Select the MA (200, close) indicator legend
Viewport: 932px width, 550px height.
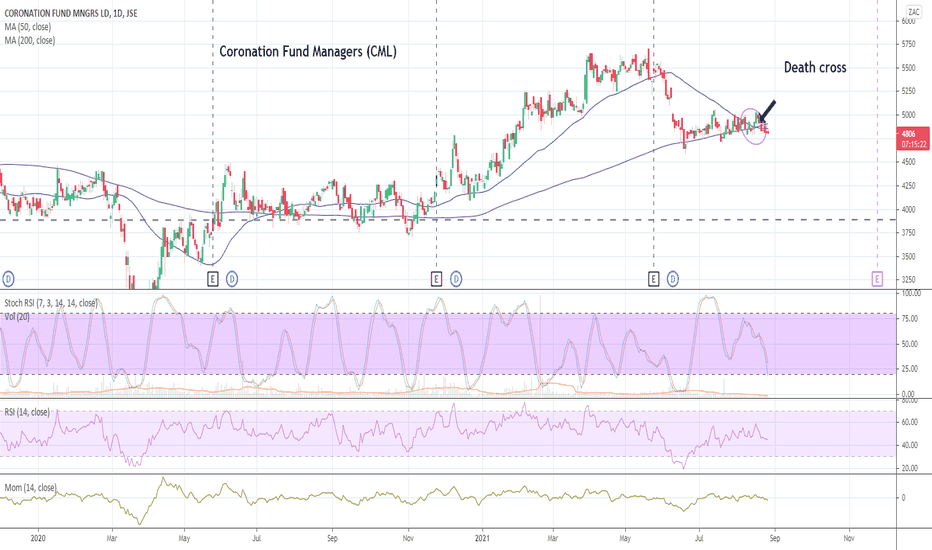(30, 40)
